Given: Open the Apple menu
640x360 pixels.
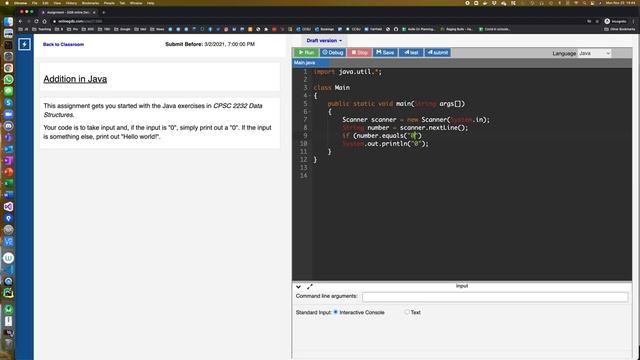Looking at the screenshot, I should (x=7, y=3).
